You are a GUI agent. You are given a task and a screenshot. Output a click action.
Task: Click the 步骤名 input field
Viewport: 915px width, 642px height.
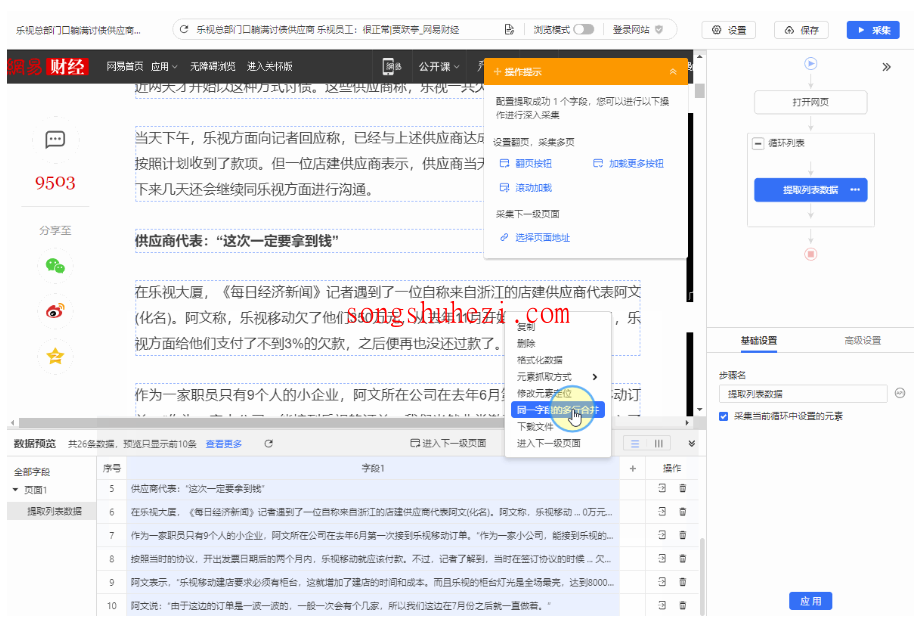click(x=803, y=394)
